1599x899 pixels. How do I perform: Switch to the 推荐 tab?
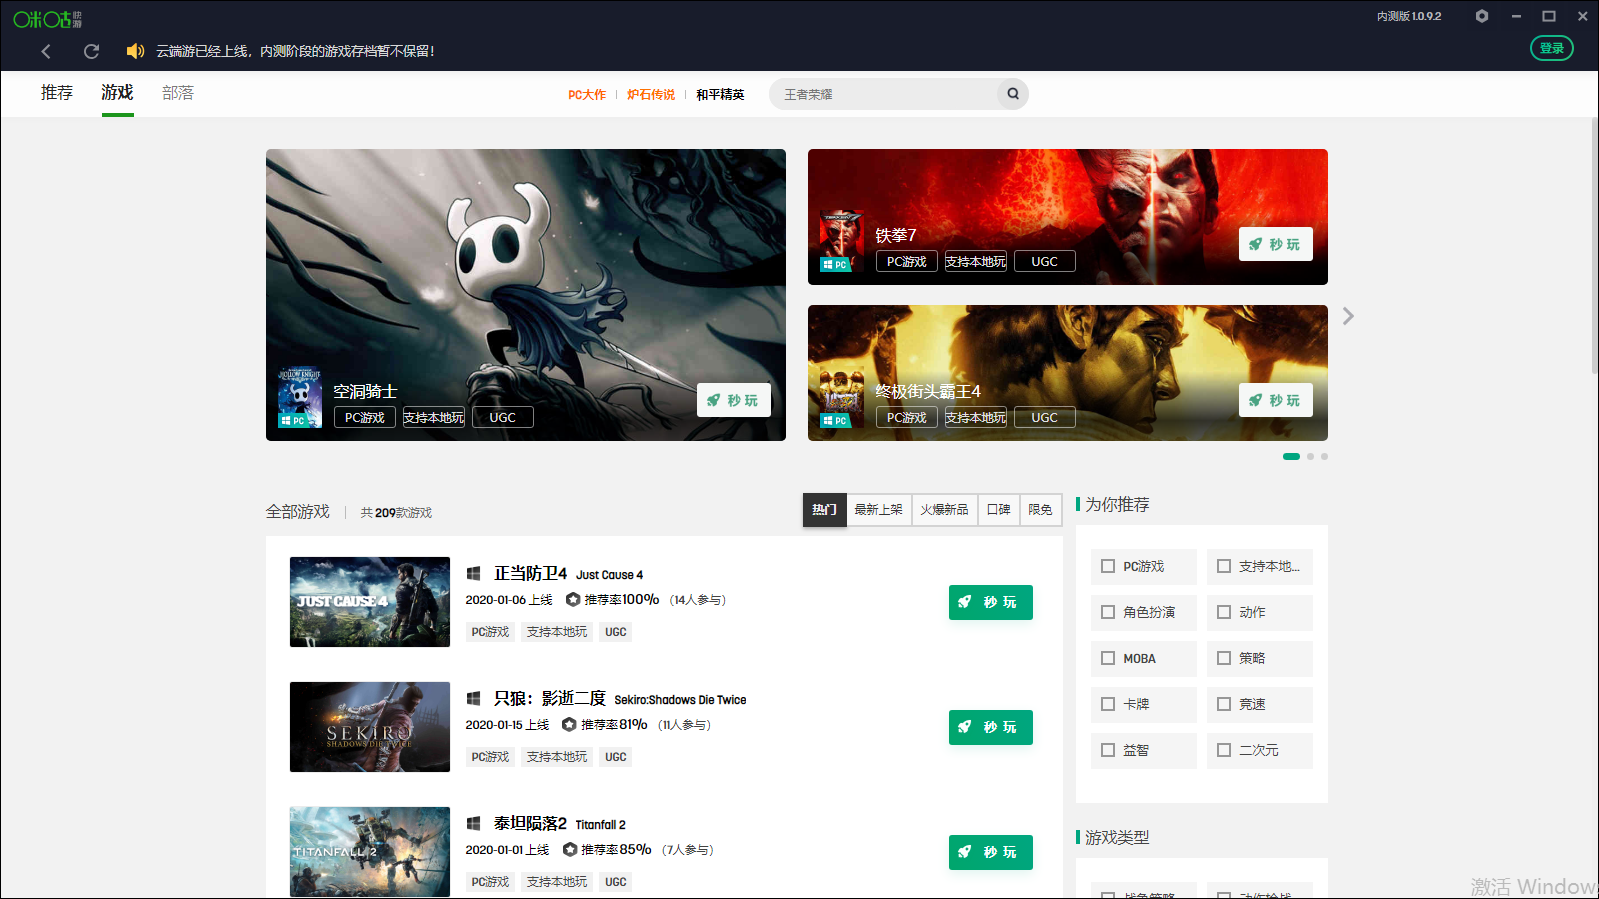coord(57,93)
